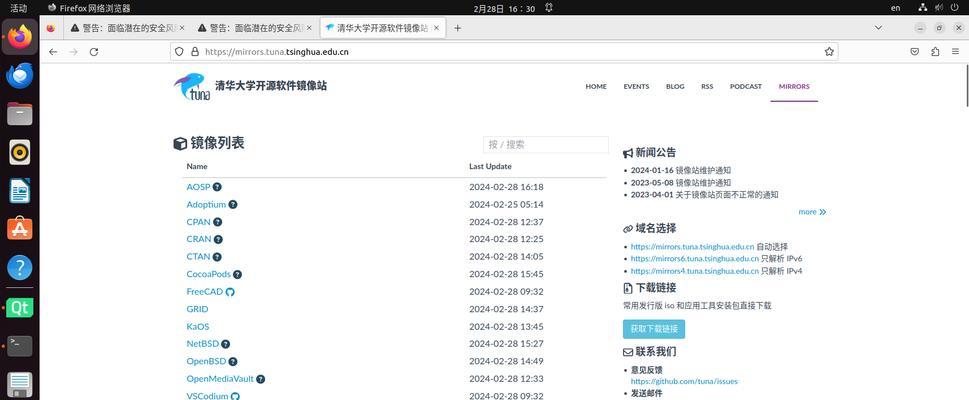Image resolution: width=969 pixels, height=400 pixels.
Task: Save page to Pocket icon
Action: 915,52
